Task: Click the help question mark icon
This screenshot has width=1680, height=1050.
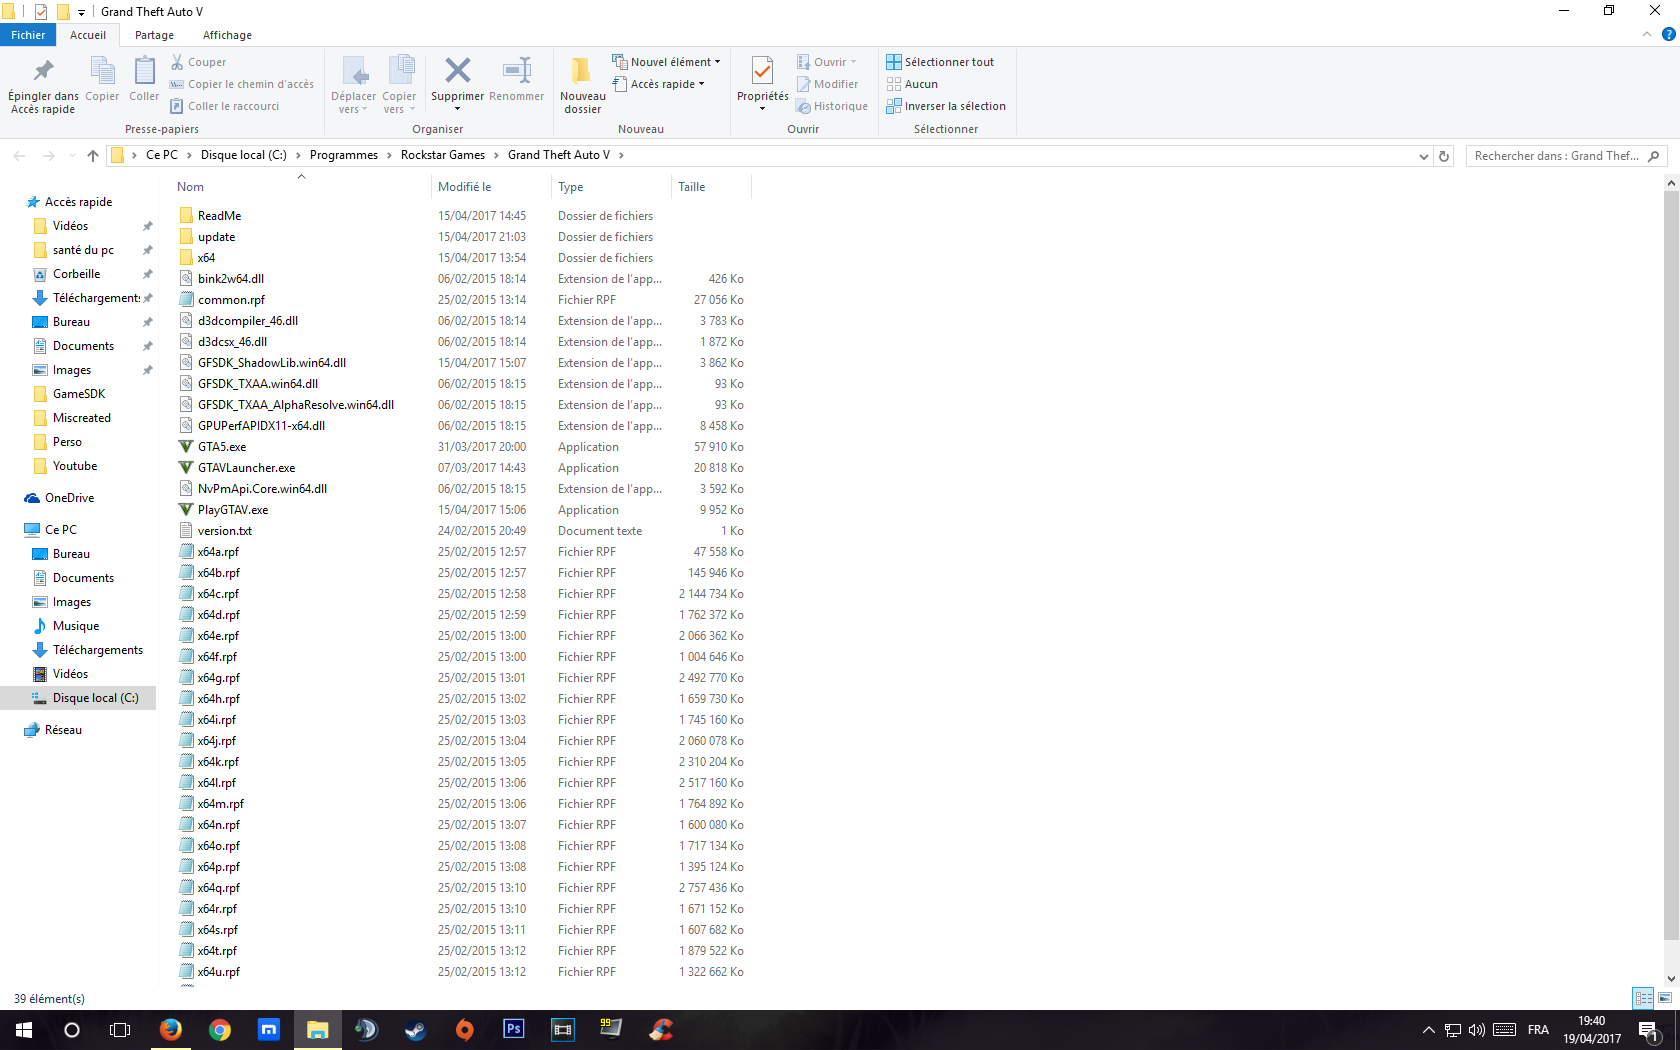Action: 1668,34
